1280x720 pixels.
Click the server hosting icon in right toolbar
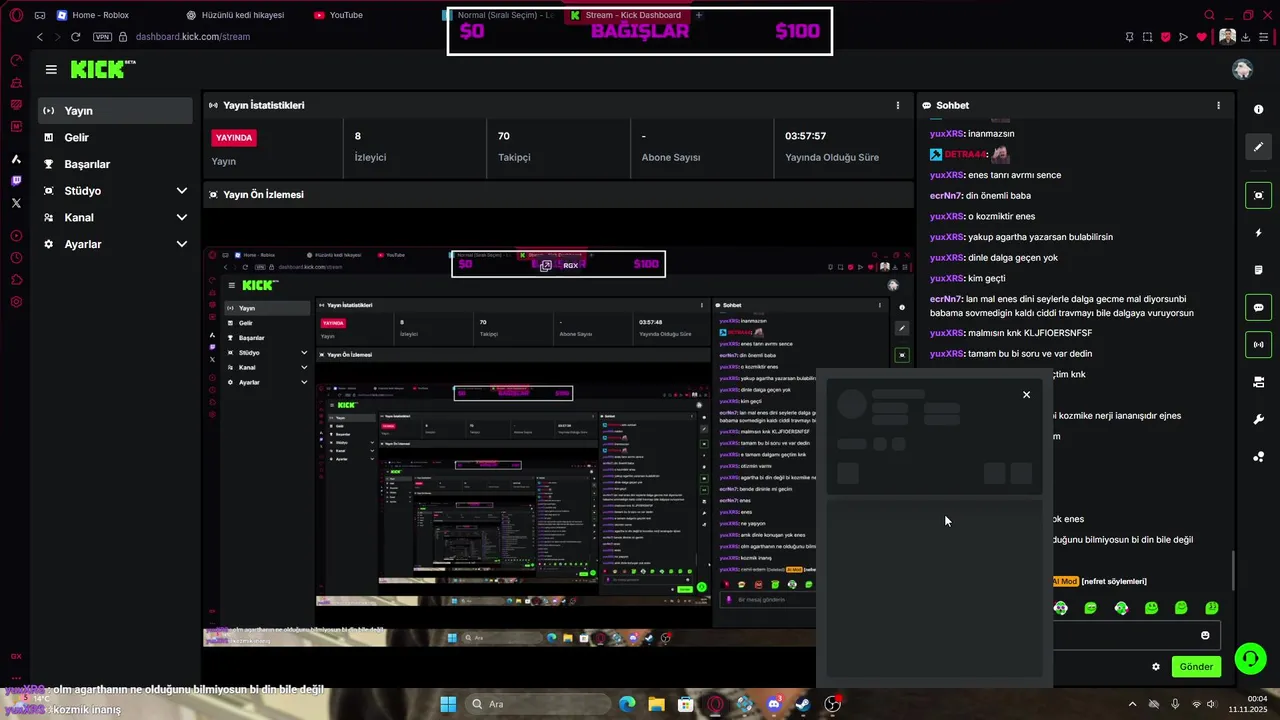point(1258,382)
